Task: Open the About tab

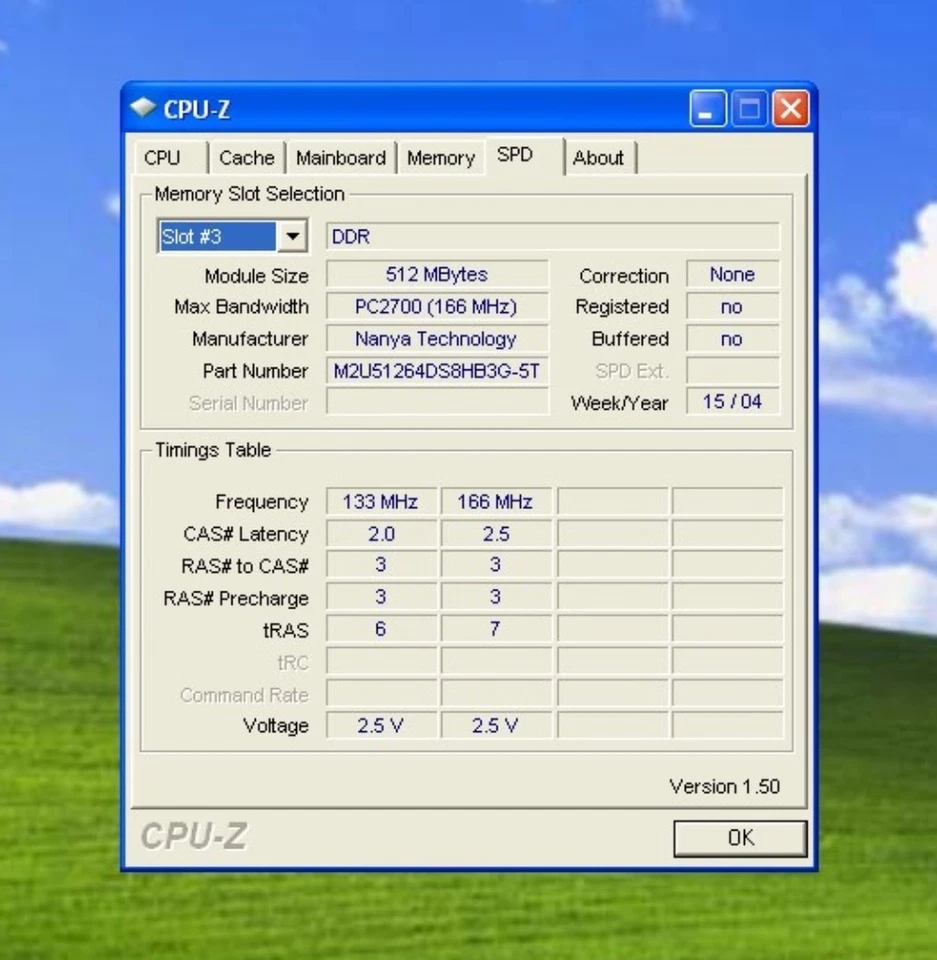Action: [x=599, y=157]
